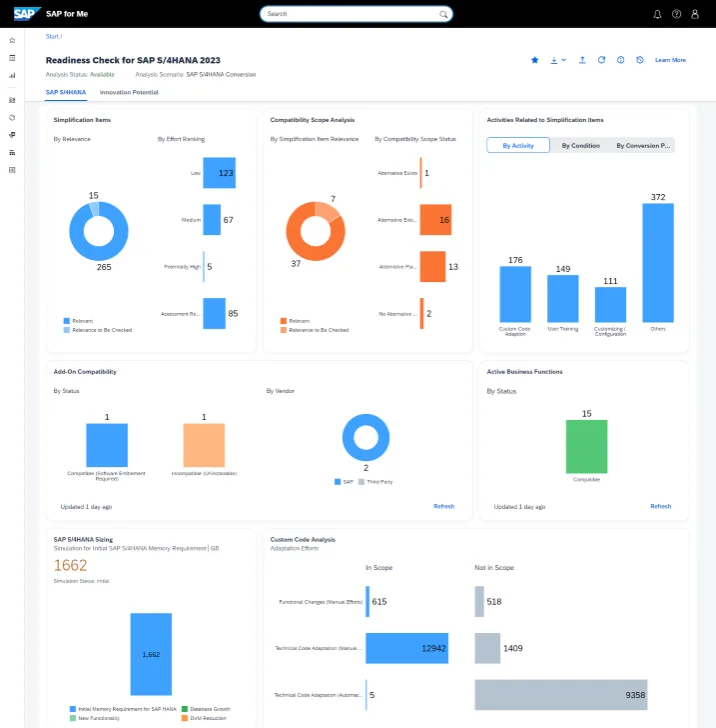This screenshot has width=716, height=728.
Task: Click Refresh in Add-On Compatibility card
Action: pos(444,506)
